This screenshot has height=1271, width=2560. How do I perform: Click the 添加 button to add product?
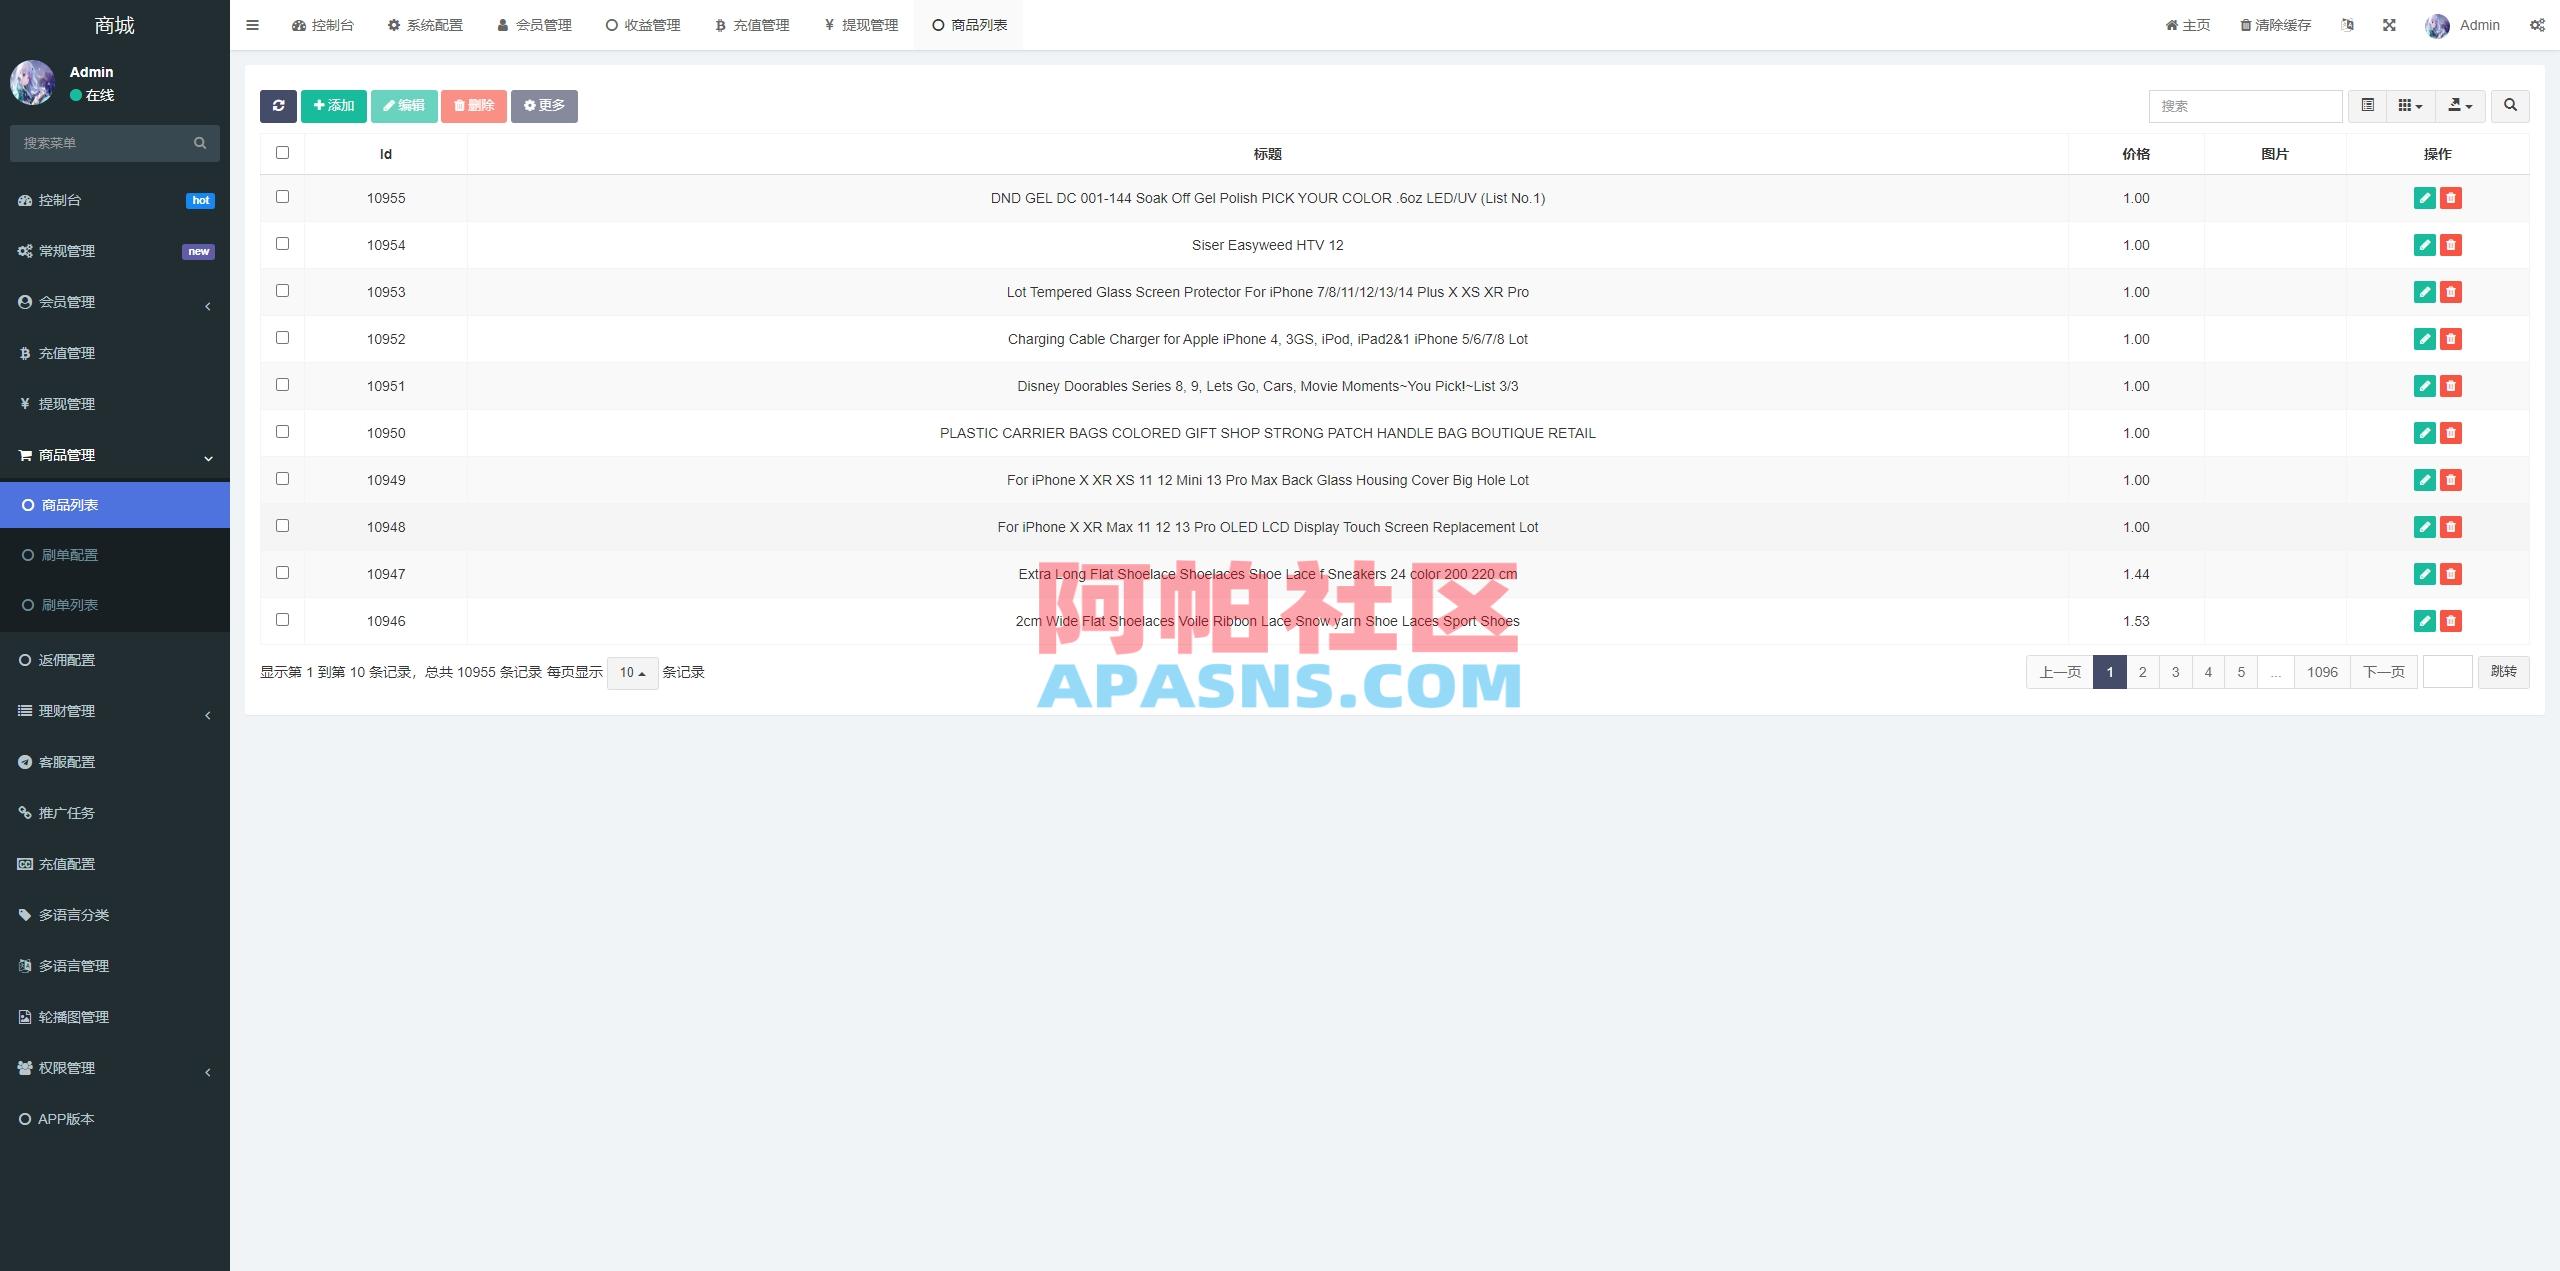coord(333,105)
